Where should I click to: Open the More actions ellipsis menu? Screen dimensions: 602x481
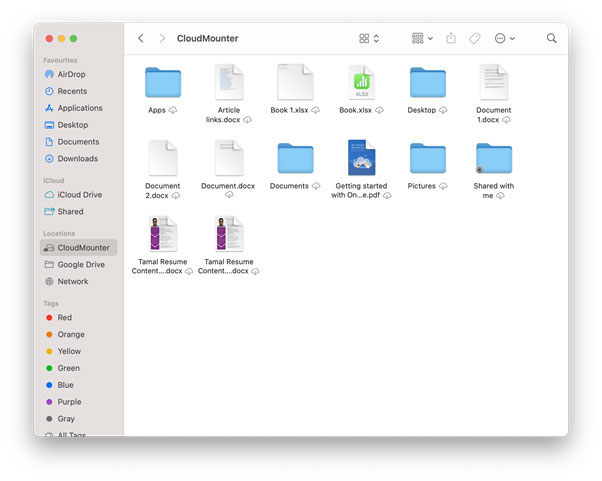505,39
